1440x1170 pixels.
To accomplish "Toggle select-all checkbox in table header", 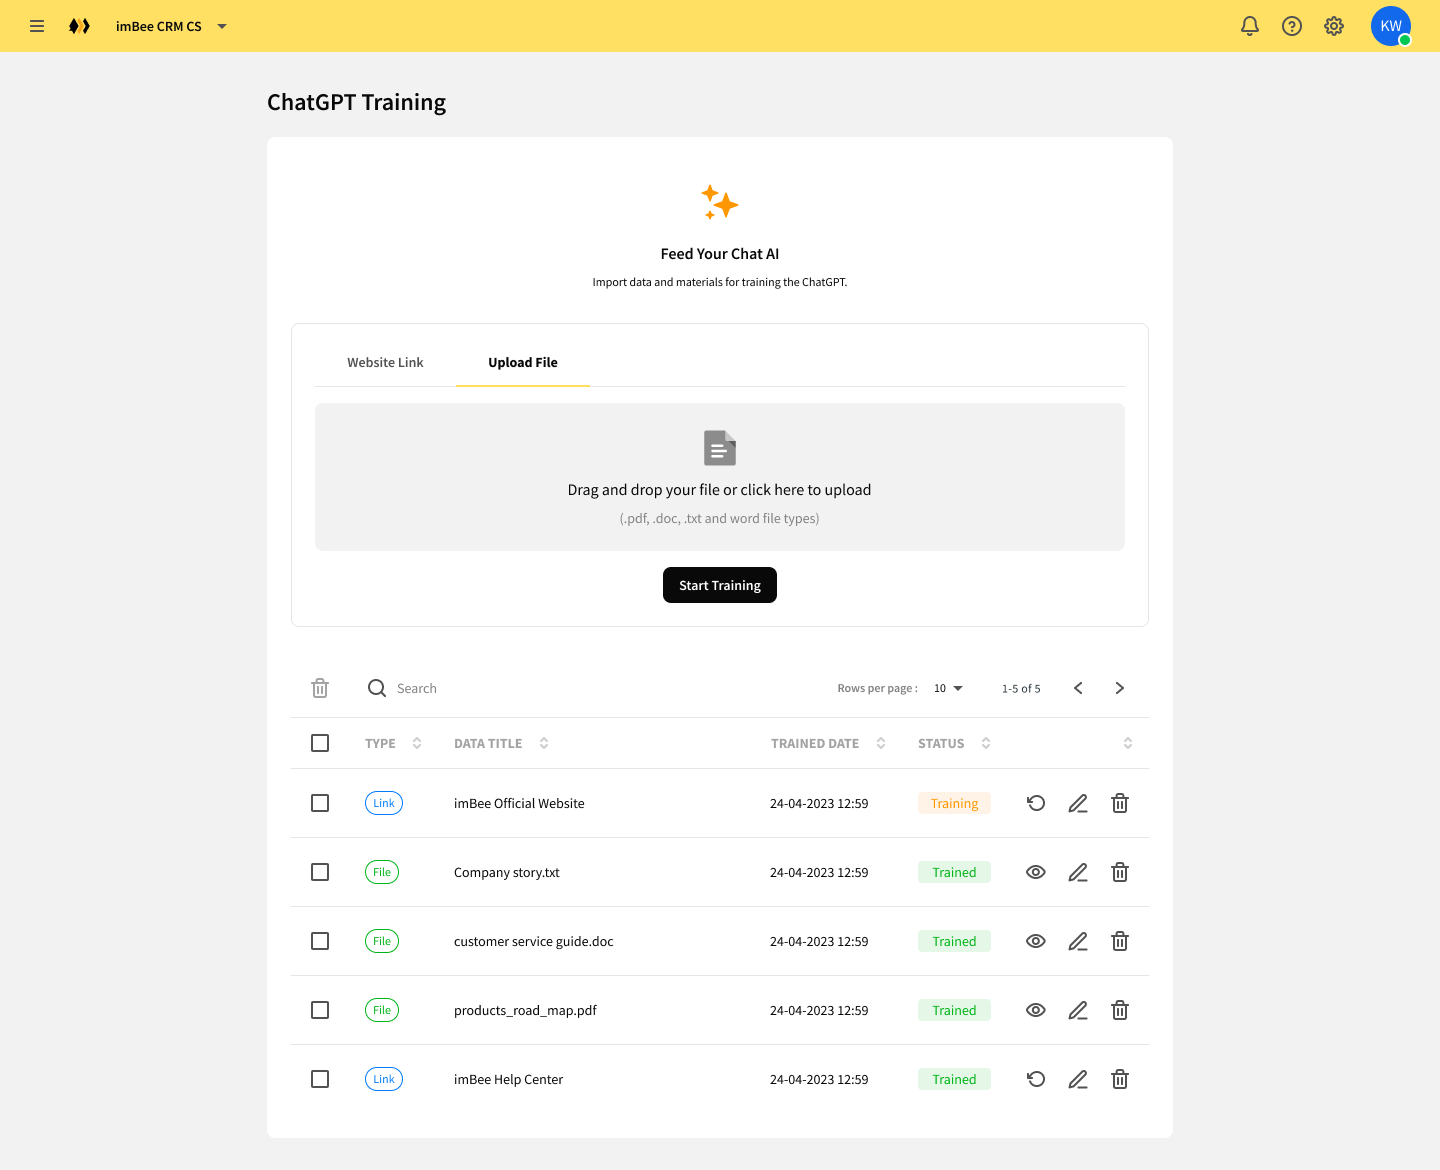I will click(320, 743).
